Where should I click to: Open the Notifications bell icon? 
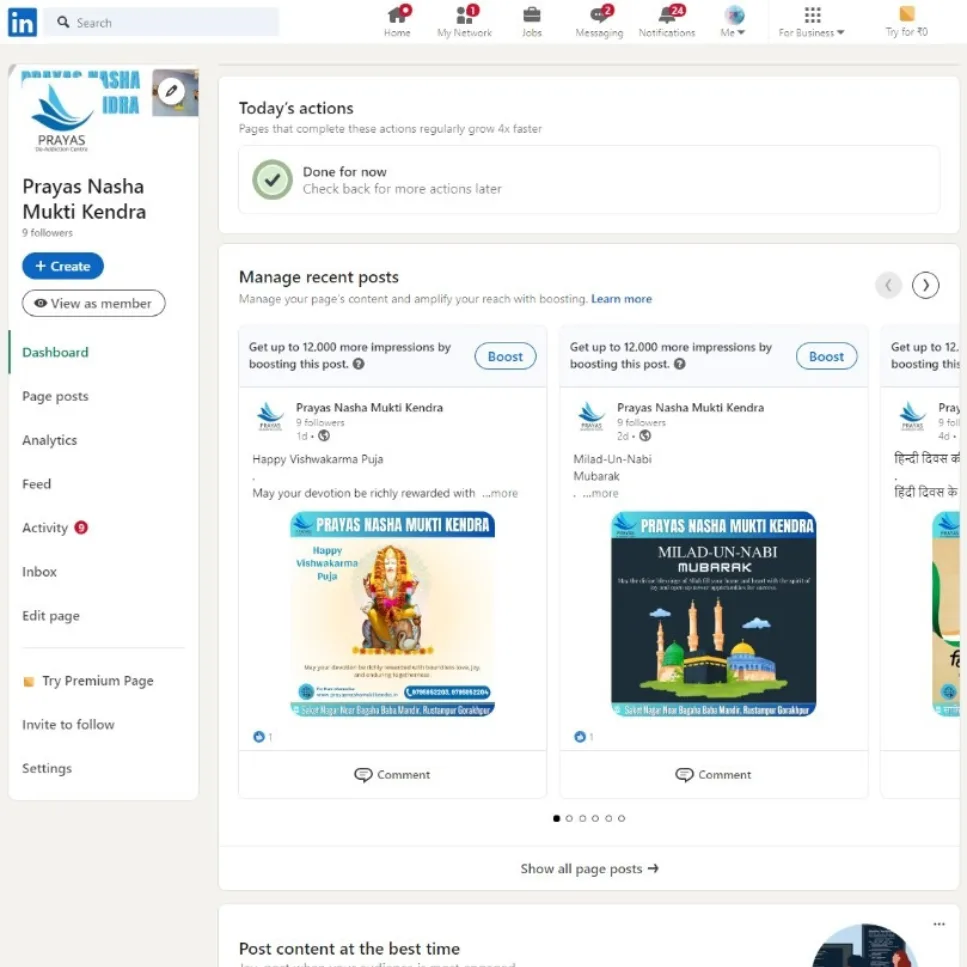(x=667, y=21)
